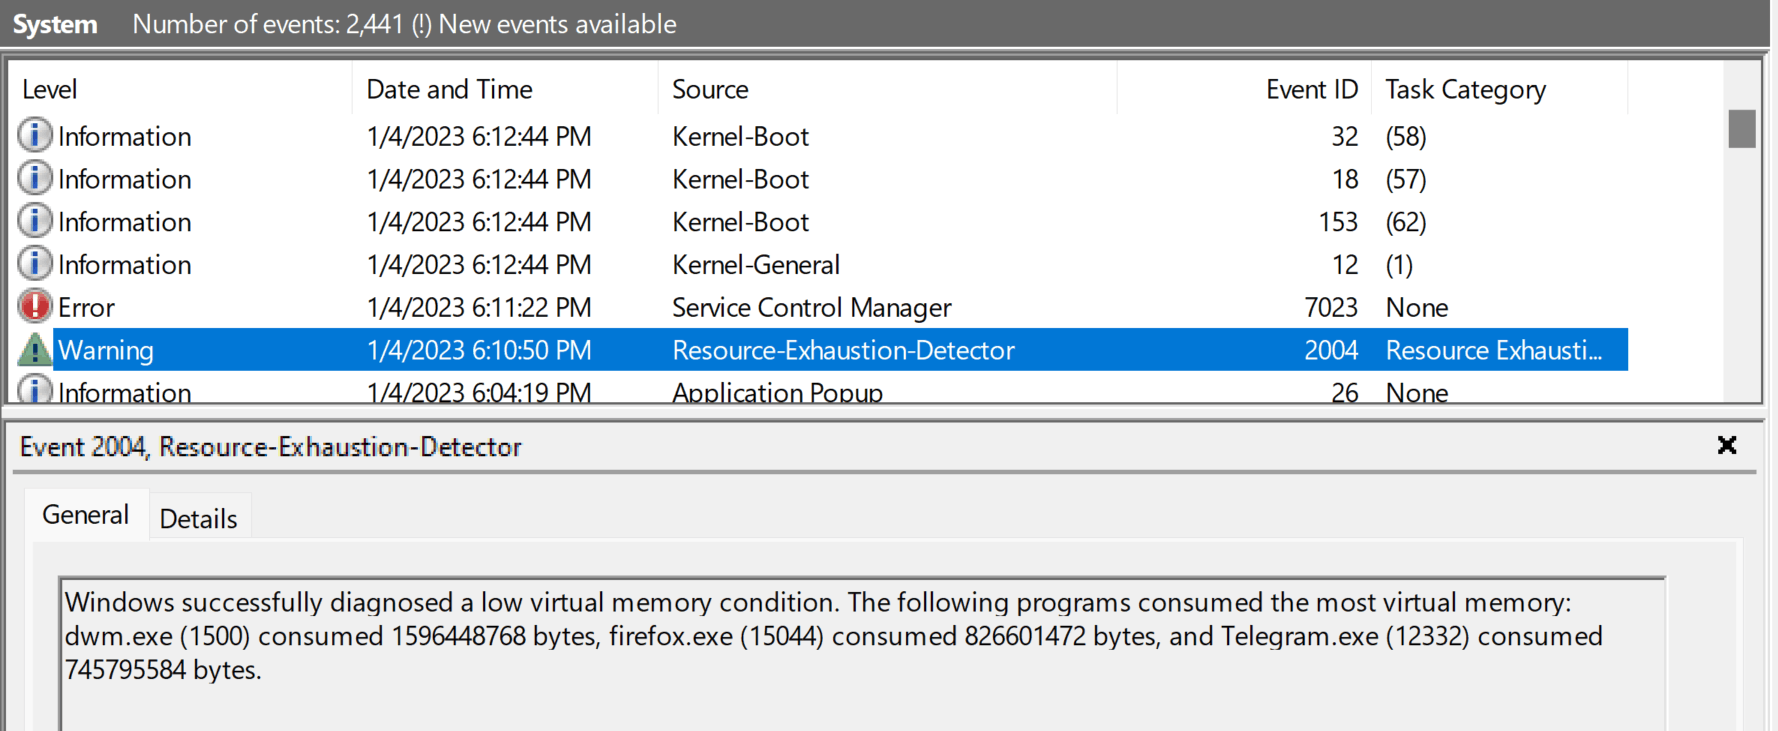This screenshot has width=1778, height=731.
Task: Click the Information icon for Kernel-Boot event 18
Action: pyautogui.click(x=35, y=178)
